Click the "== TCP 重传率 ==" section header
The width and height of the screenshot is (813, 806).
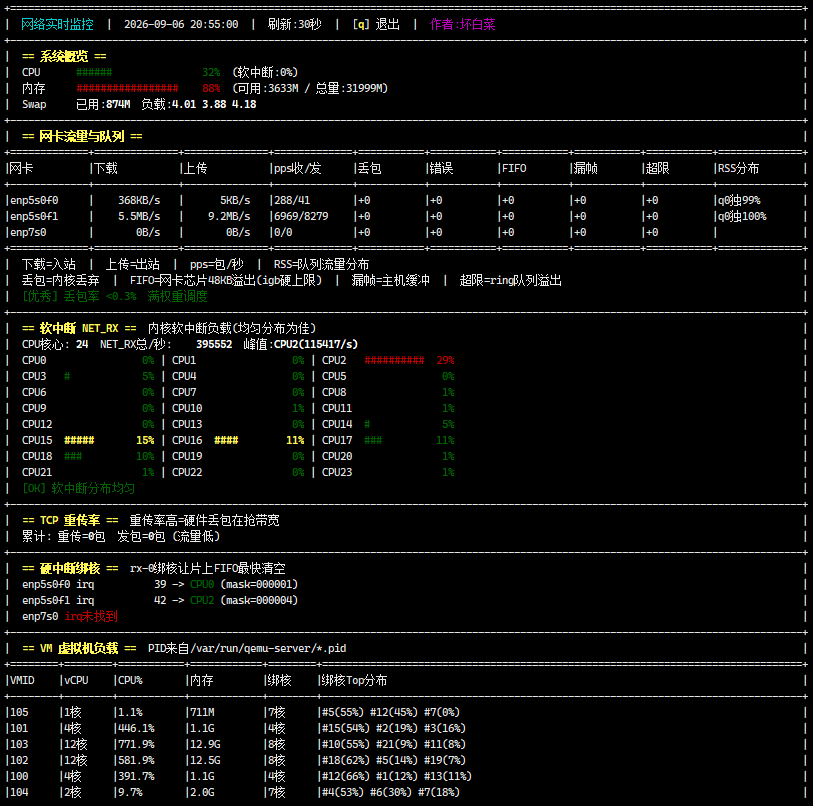click(70, 521)
